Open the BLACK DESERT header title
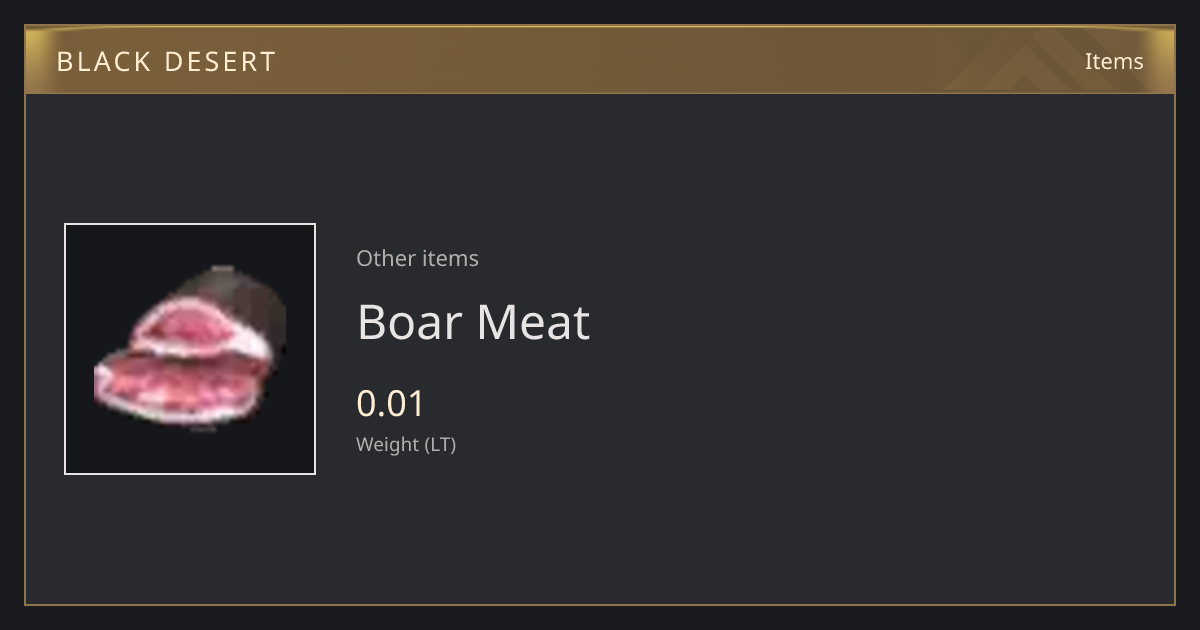This screenshot has height=630, width=1200. tap(166, 61)
